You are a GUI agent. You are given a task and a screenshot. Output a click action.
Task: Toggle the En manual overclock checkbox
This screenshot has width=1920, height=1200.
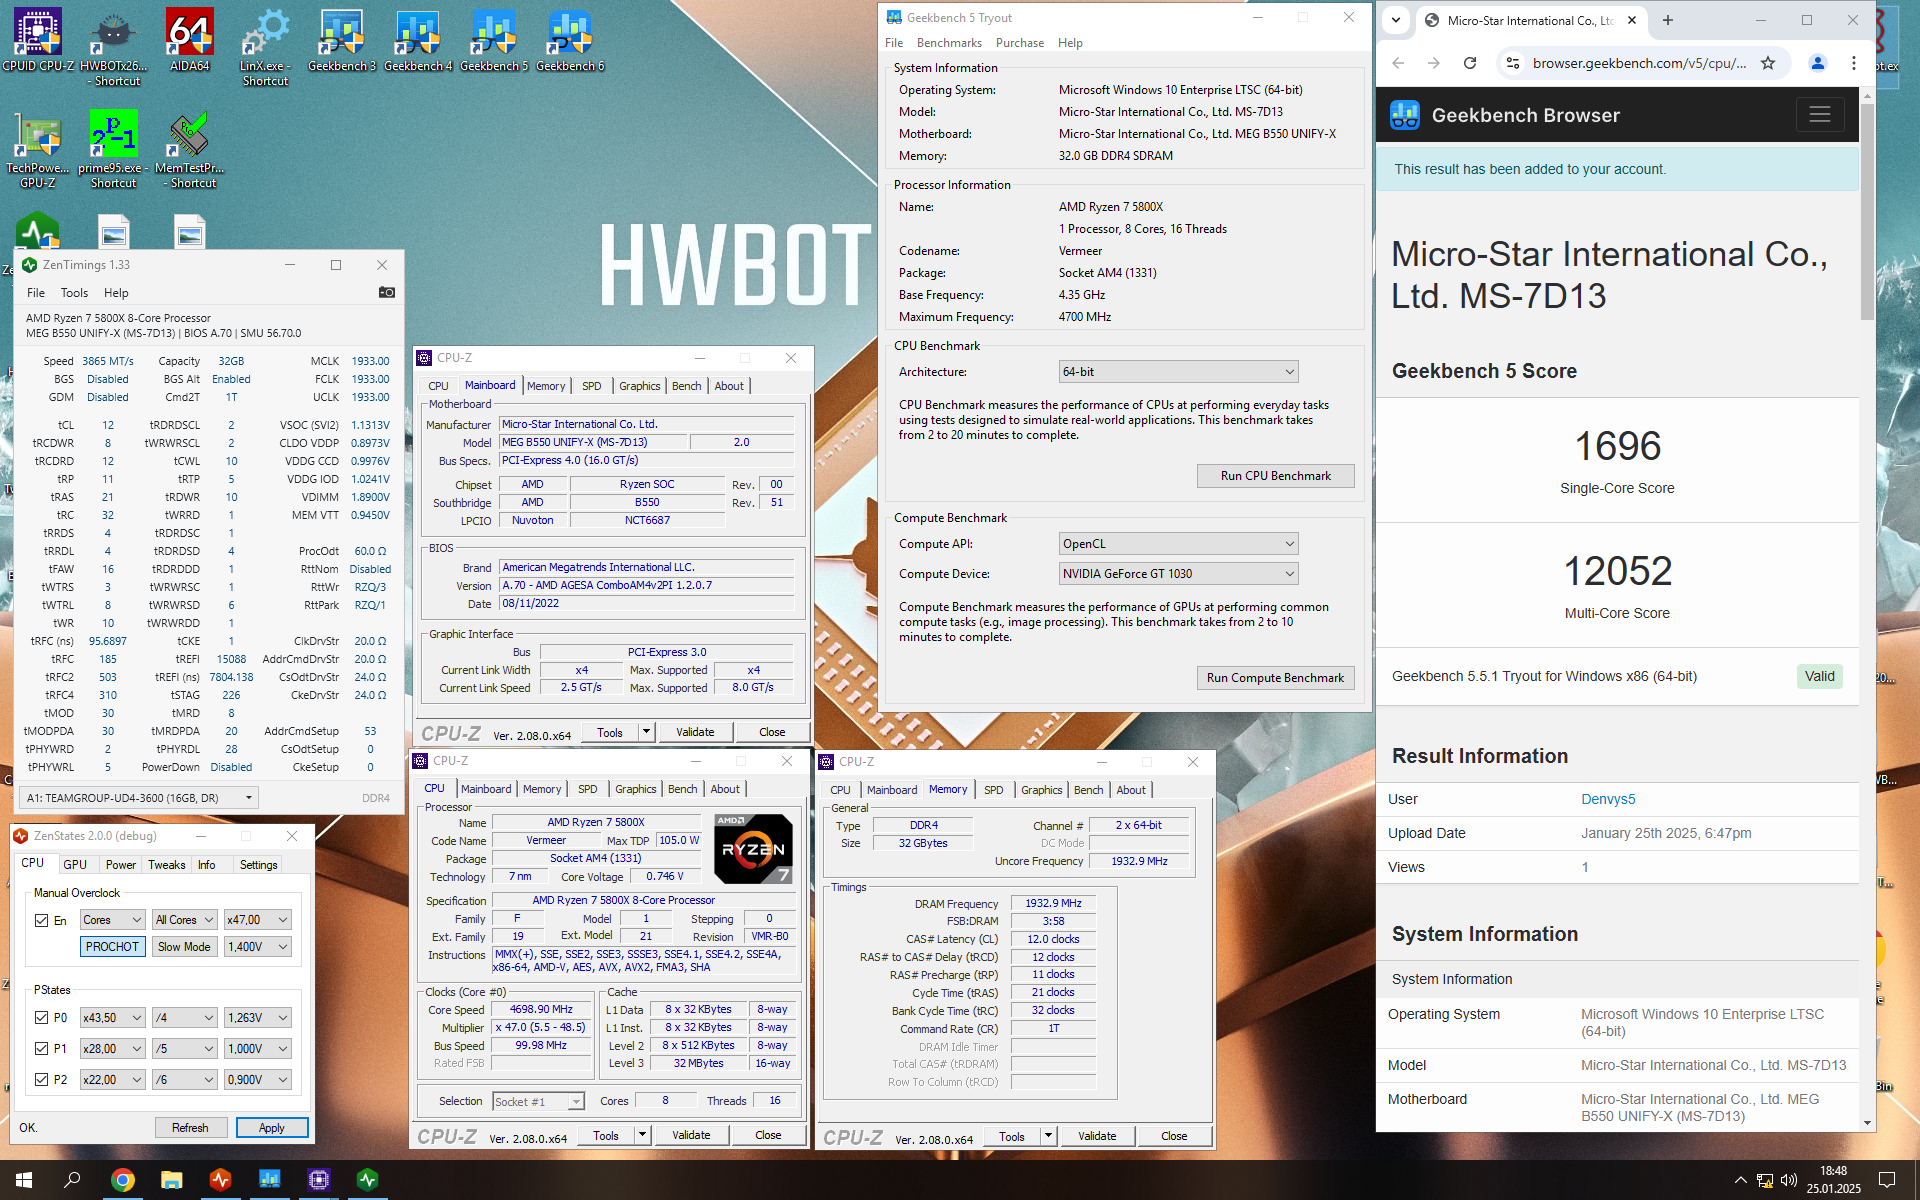point(41,920)
